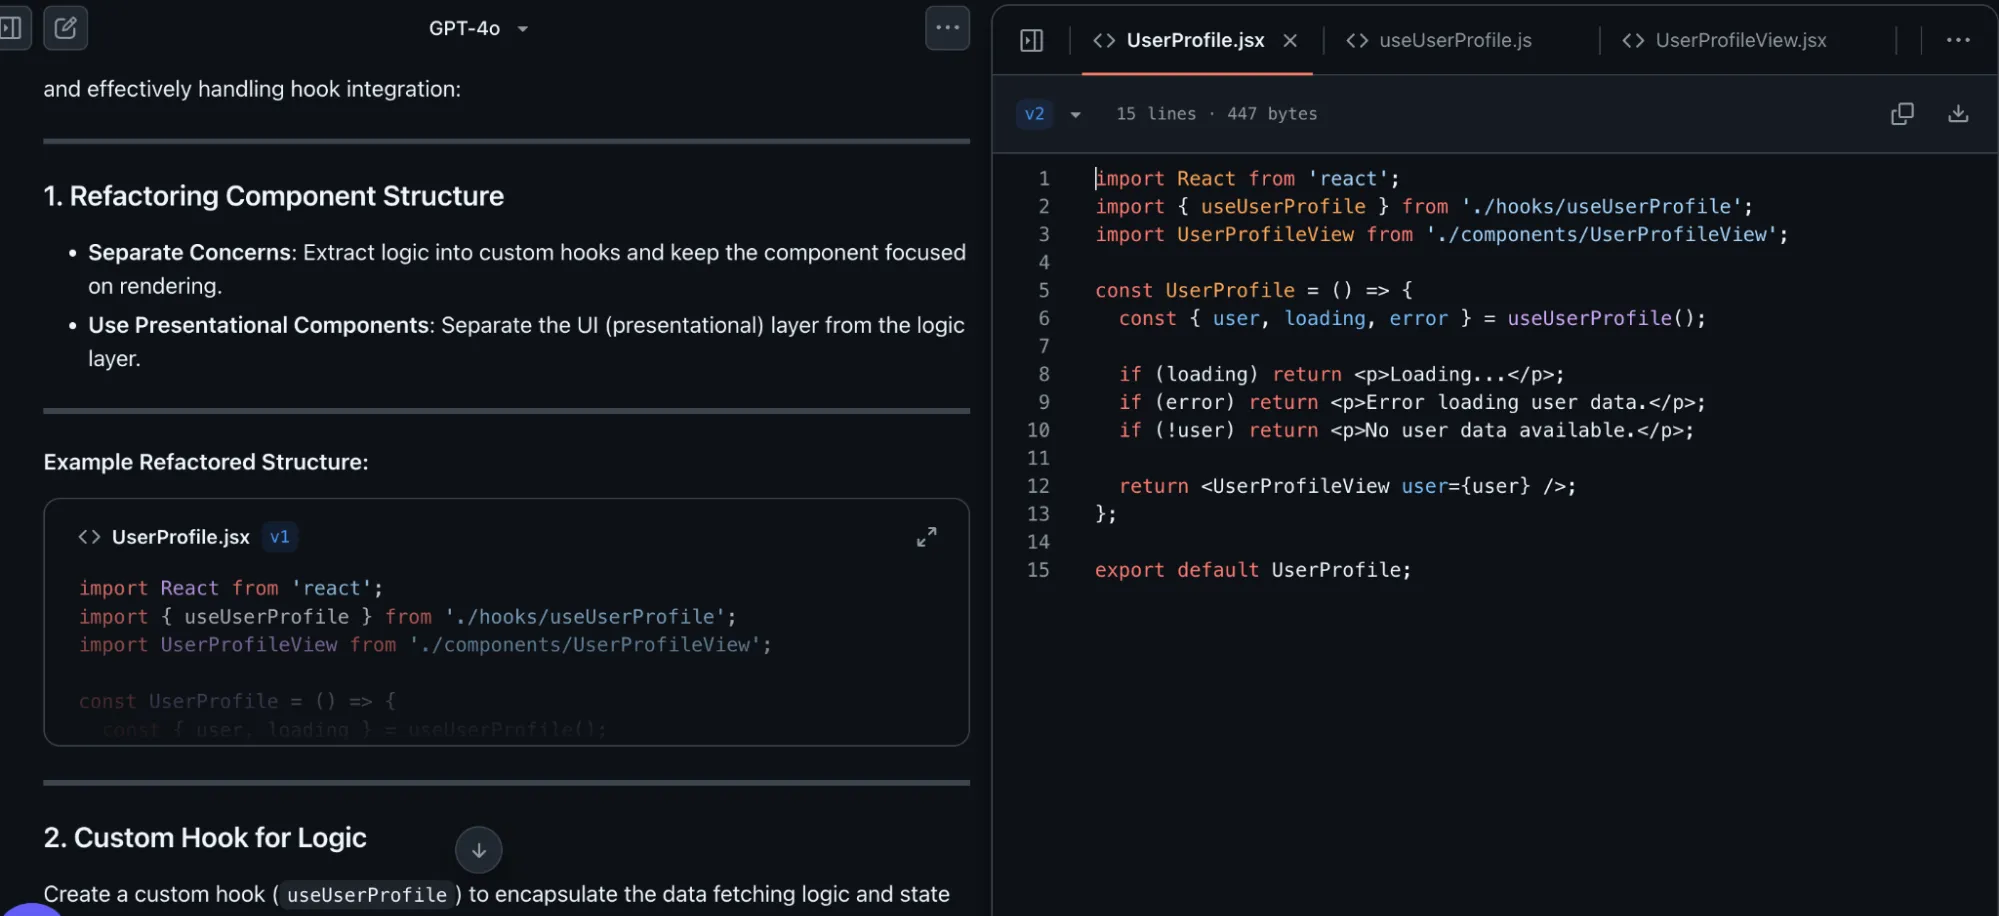Viewport: 1999px width, 916px height.
Task: Open the GPT-4o model dropdown
Action: 478,29
